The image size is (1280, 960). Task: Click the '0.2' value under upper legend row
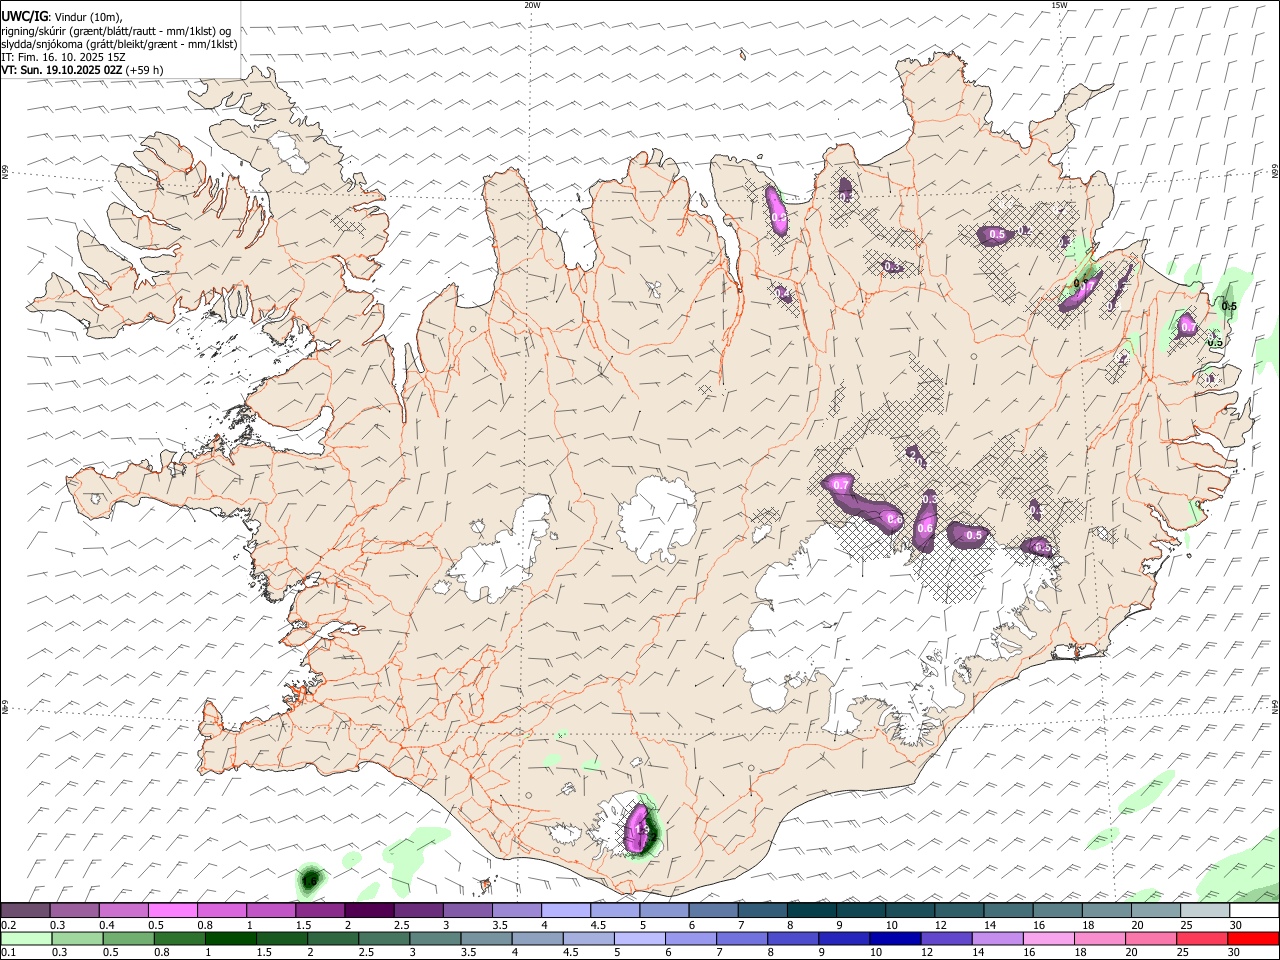(x=7, y=925)
